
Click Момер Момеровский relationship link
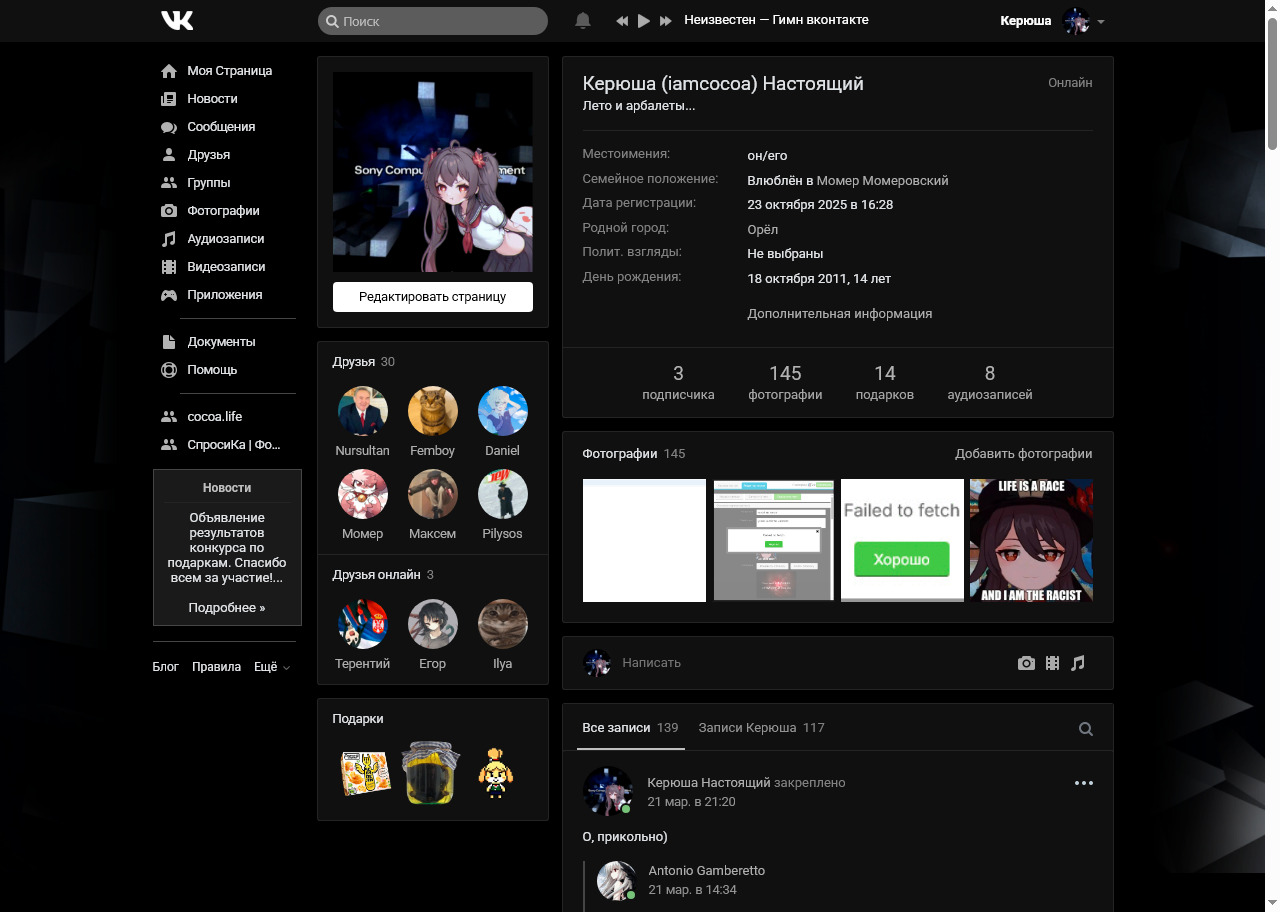click(x=882, y=181)
